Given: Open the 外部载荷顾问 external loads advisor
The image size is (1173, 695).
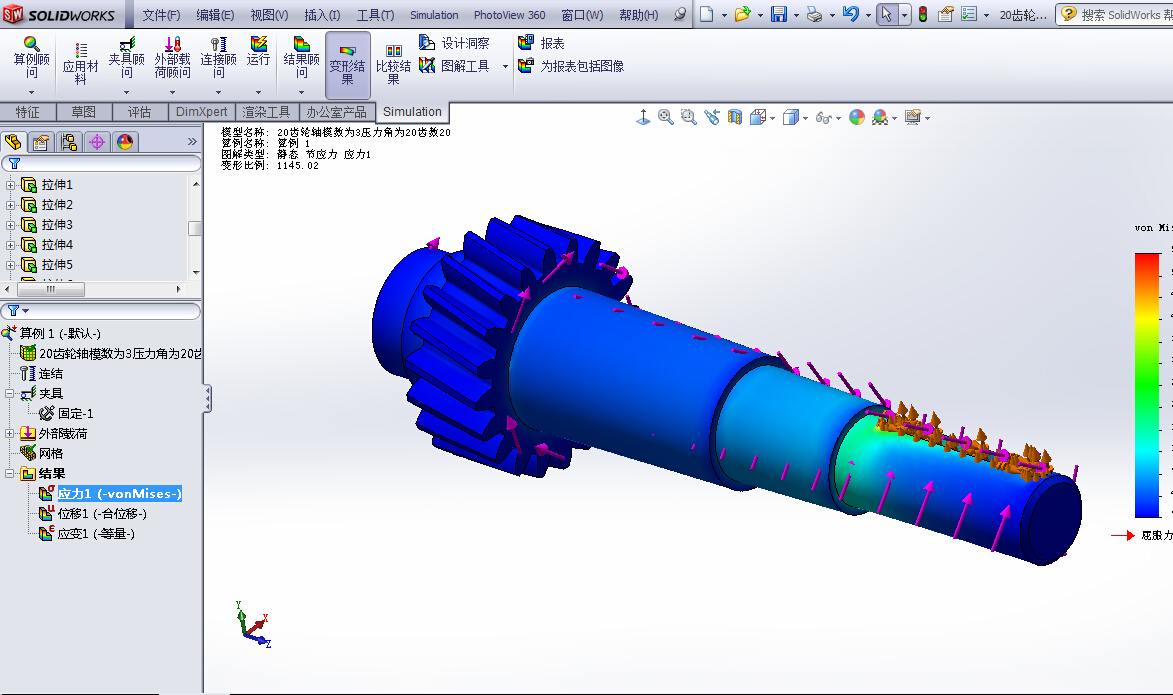Looking at the screenshot, I should [172, 58].
